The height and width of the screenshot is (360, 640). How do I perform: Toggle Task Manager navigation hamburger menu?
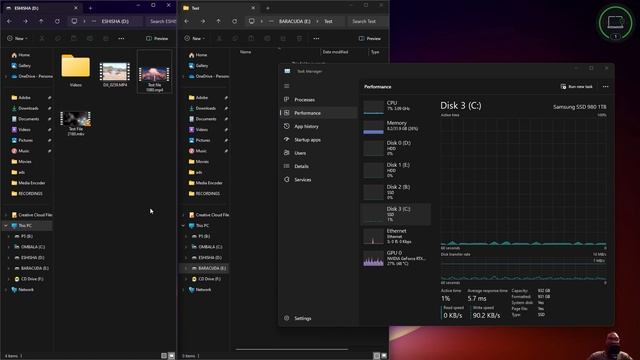(287, 86)
